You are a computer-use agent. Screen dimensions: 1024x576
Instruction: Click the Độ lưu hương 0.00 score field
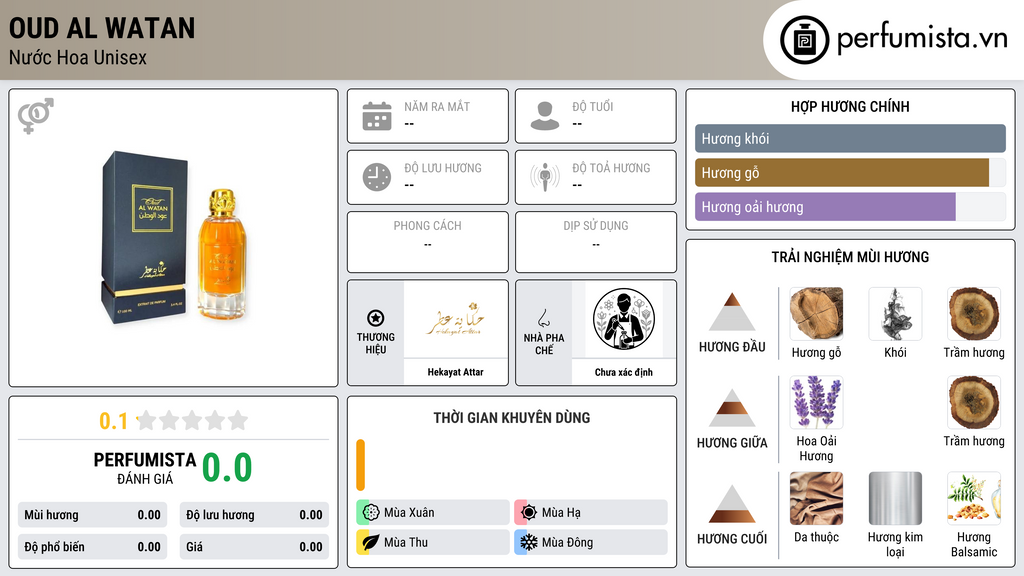coord(254,515)
